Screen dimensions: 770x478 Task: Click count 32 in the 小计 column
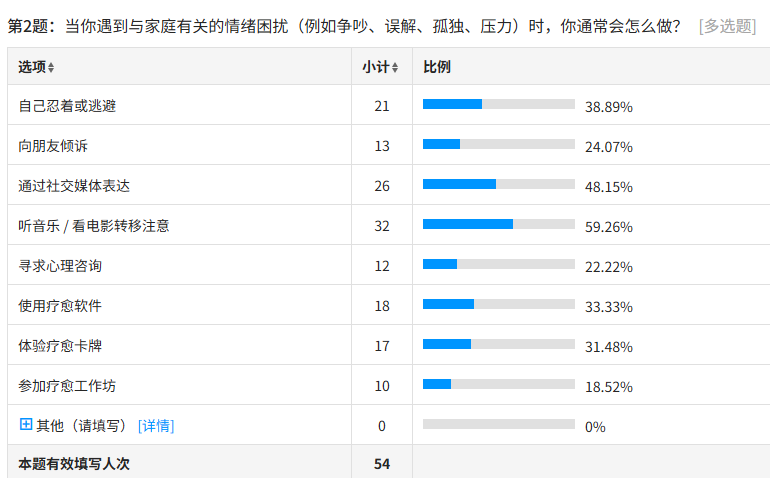[382, 225]
